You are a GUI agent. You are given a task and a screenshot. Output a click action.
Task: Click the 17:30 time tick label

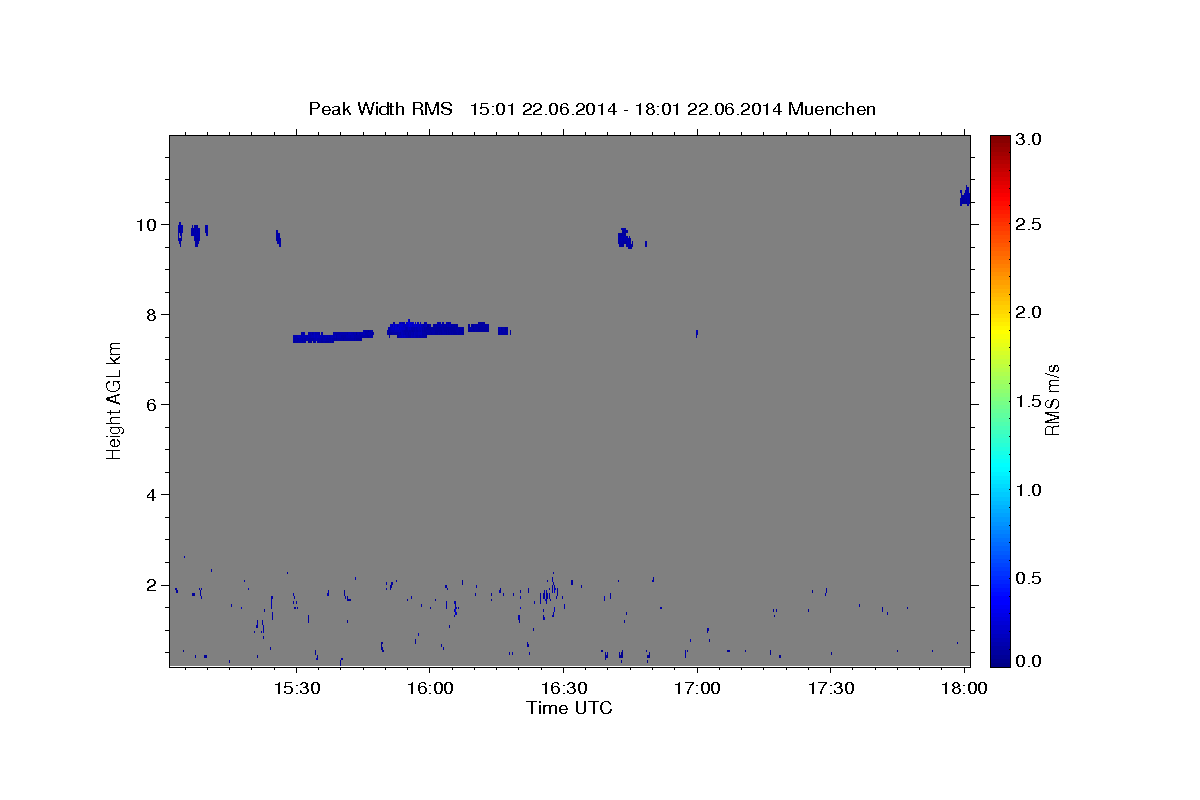click(830, 690)
